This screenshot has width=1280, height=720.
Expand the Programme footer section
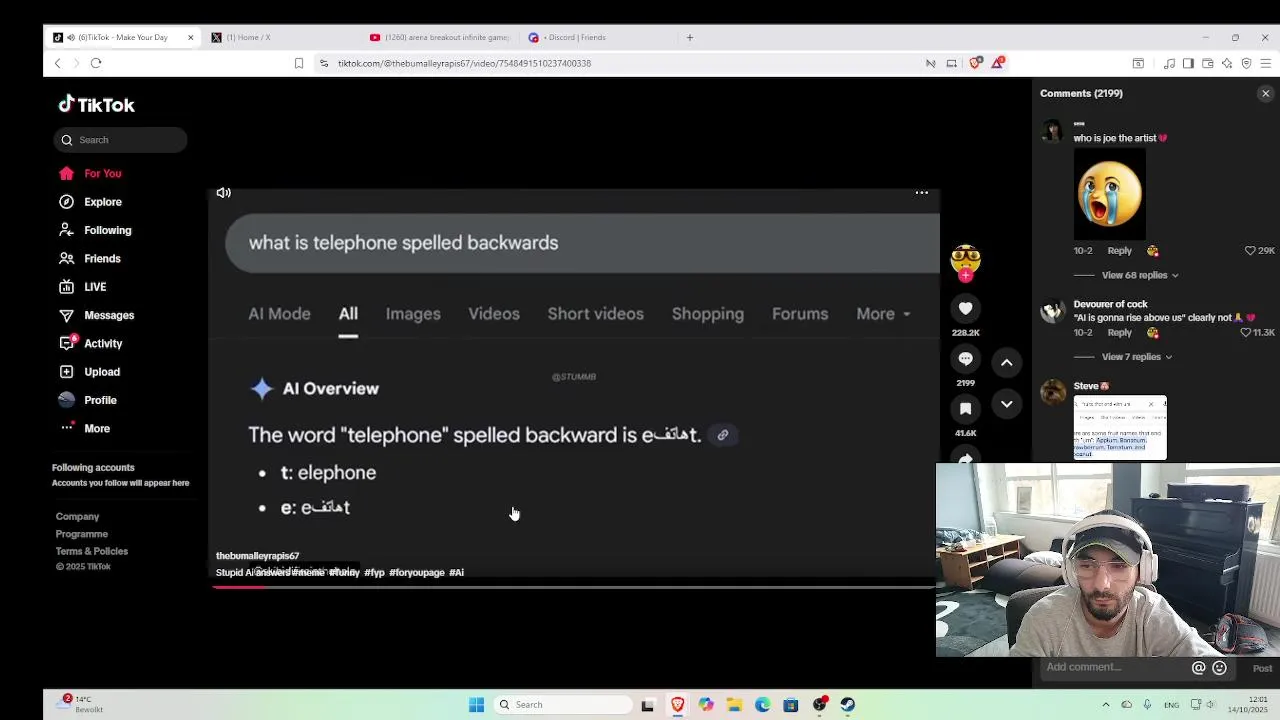click(81, 534)
